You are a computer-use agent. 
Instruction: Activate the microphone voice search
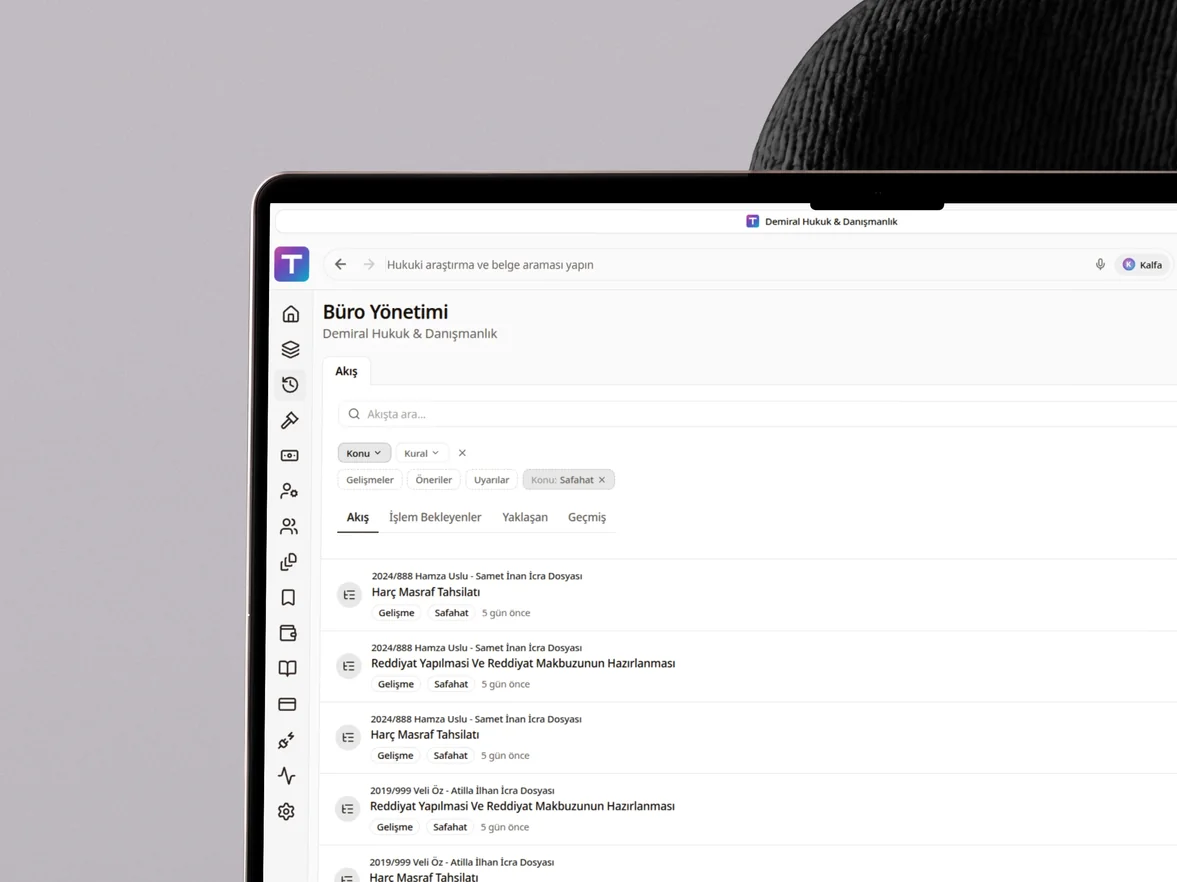click(1100, 264)
